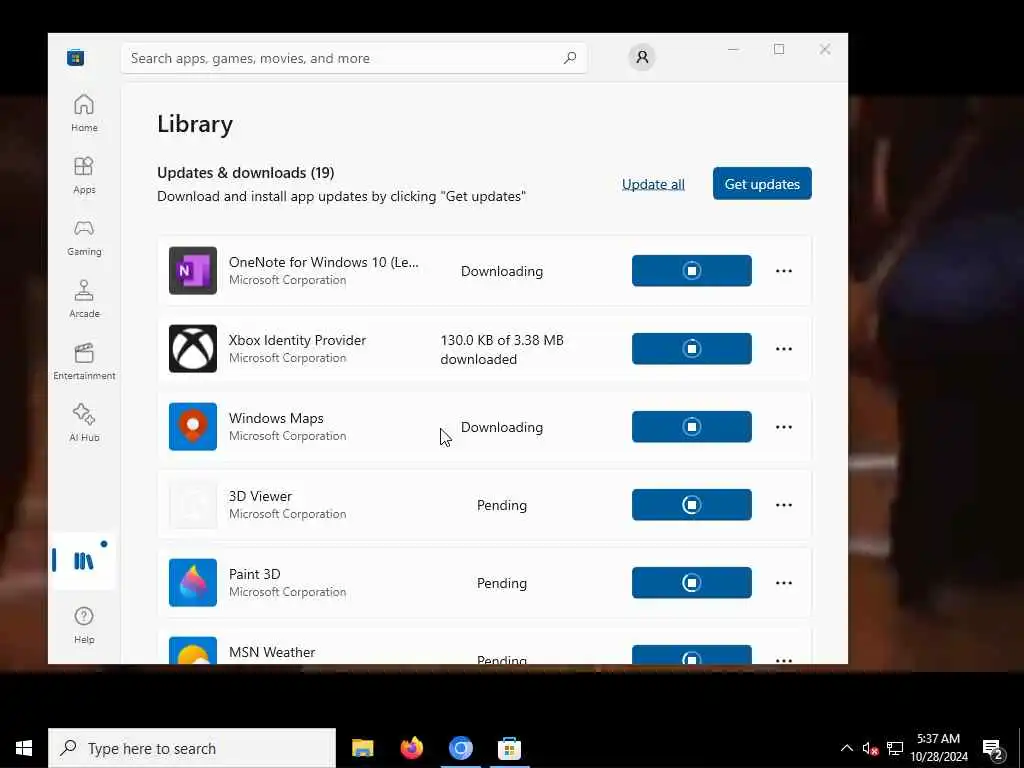Image resolution: width=1024 pixels, height=768 pixels.
Task: Click the Update all link
Action: point(653,184)
